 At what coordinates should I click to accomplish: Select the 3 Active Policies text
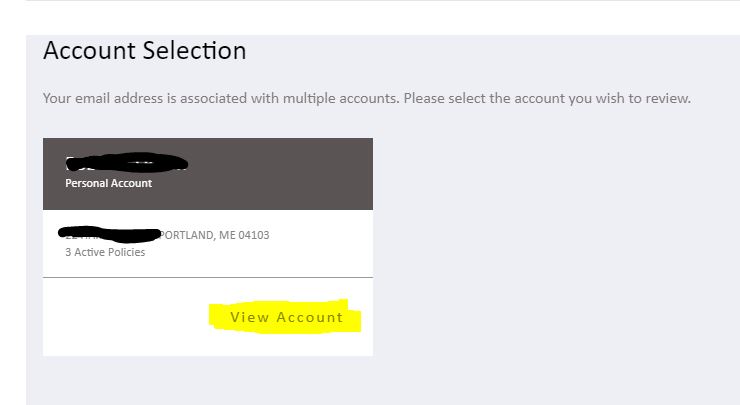pos(105,252)
